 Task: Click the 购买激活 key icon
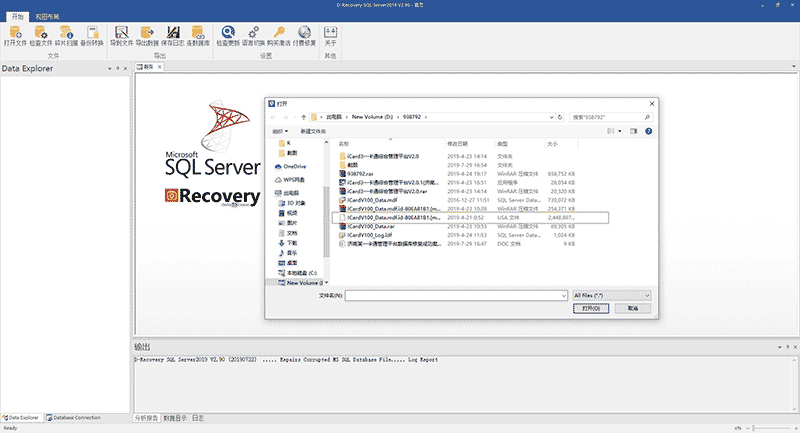coord(279,36)
